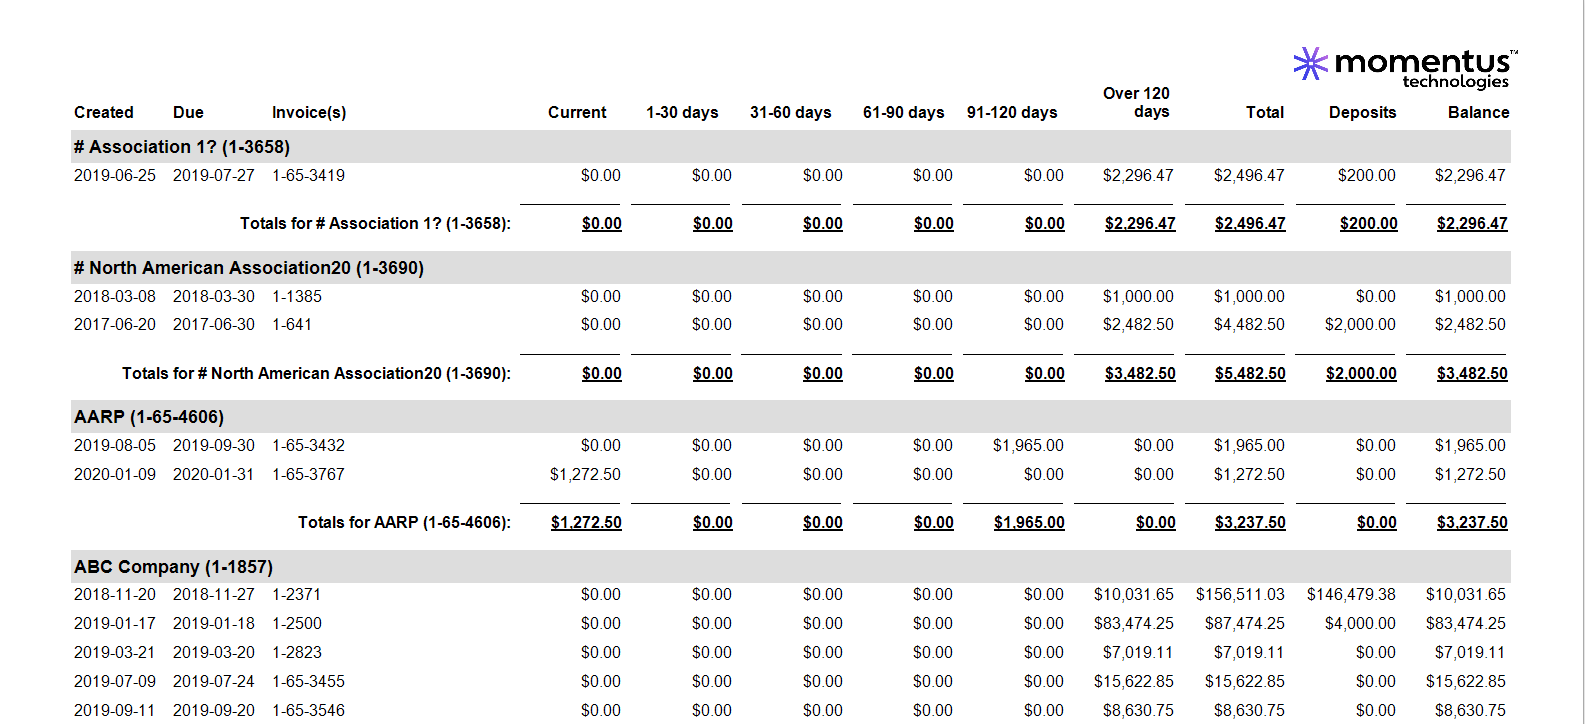The image size is (1585, 724).
Task: Click the Created column header
Action: 104,112
